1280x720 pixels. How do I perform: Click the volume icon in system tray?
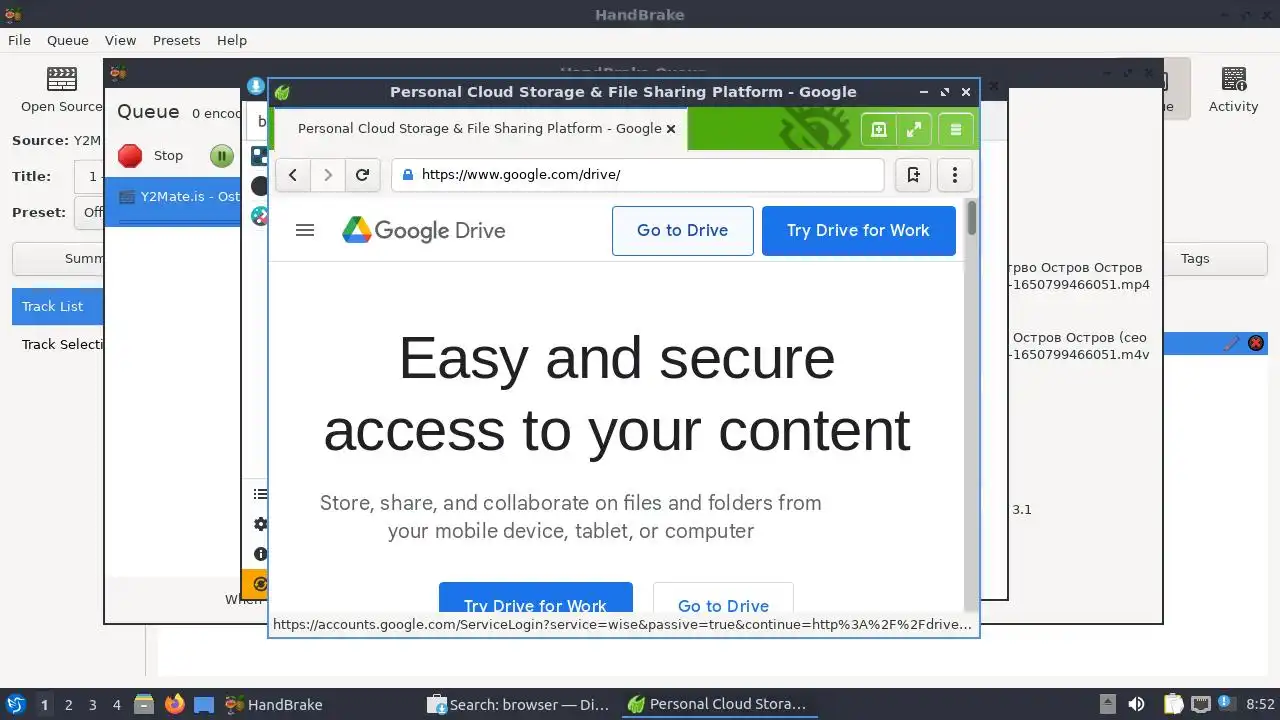coord(1136,704)
